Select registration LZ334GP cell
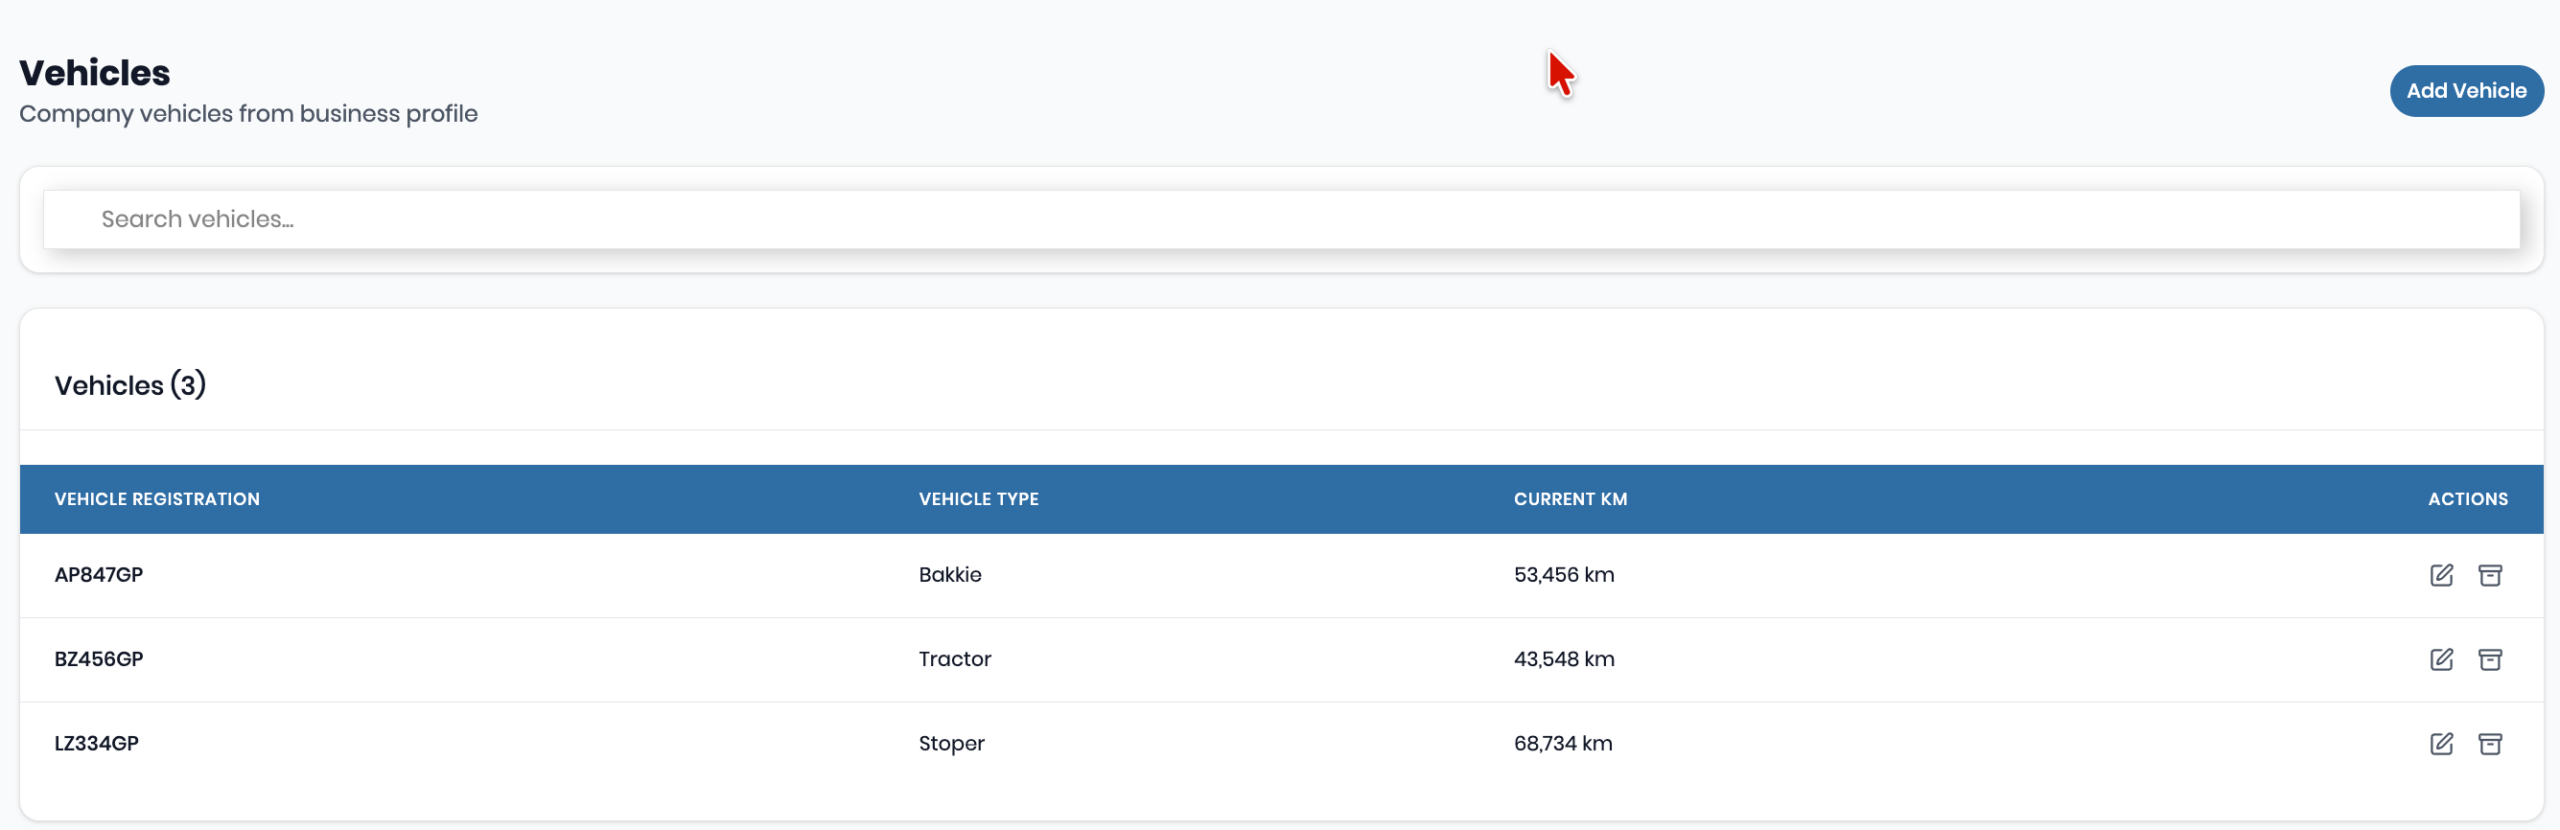2560x830 pixels. (97, 743)
